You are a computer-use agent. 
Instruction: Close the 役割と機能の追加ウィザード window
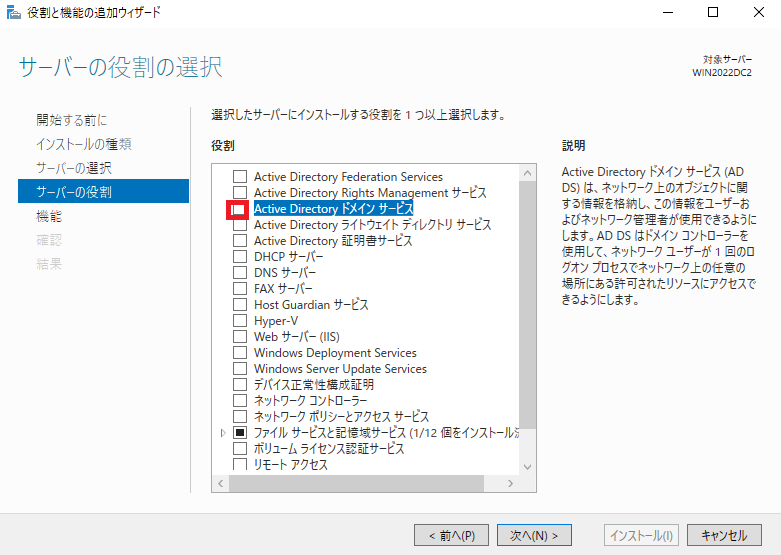pyautogui.click(x=759, y=12)
